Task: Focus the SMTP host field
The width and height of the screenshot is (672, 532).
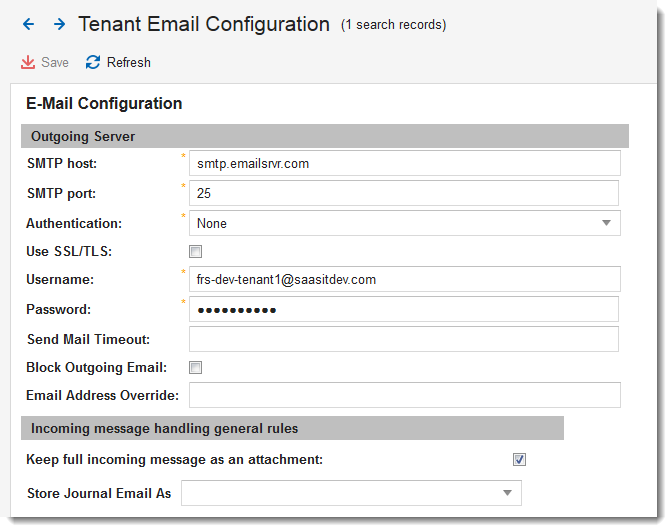Action: tap(405, 163)
